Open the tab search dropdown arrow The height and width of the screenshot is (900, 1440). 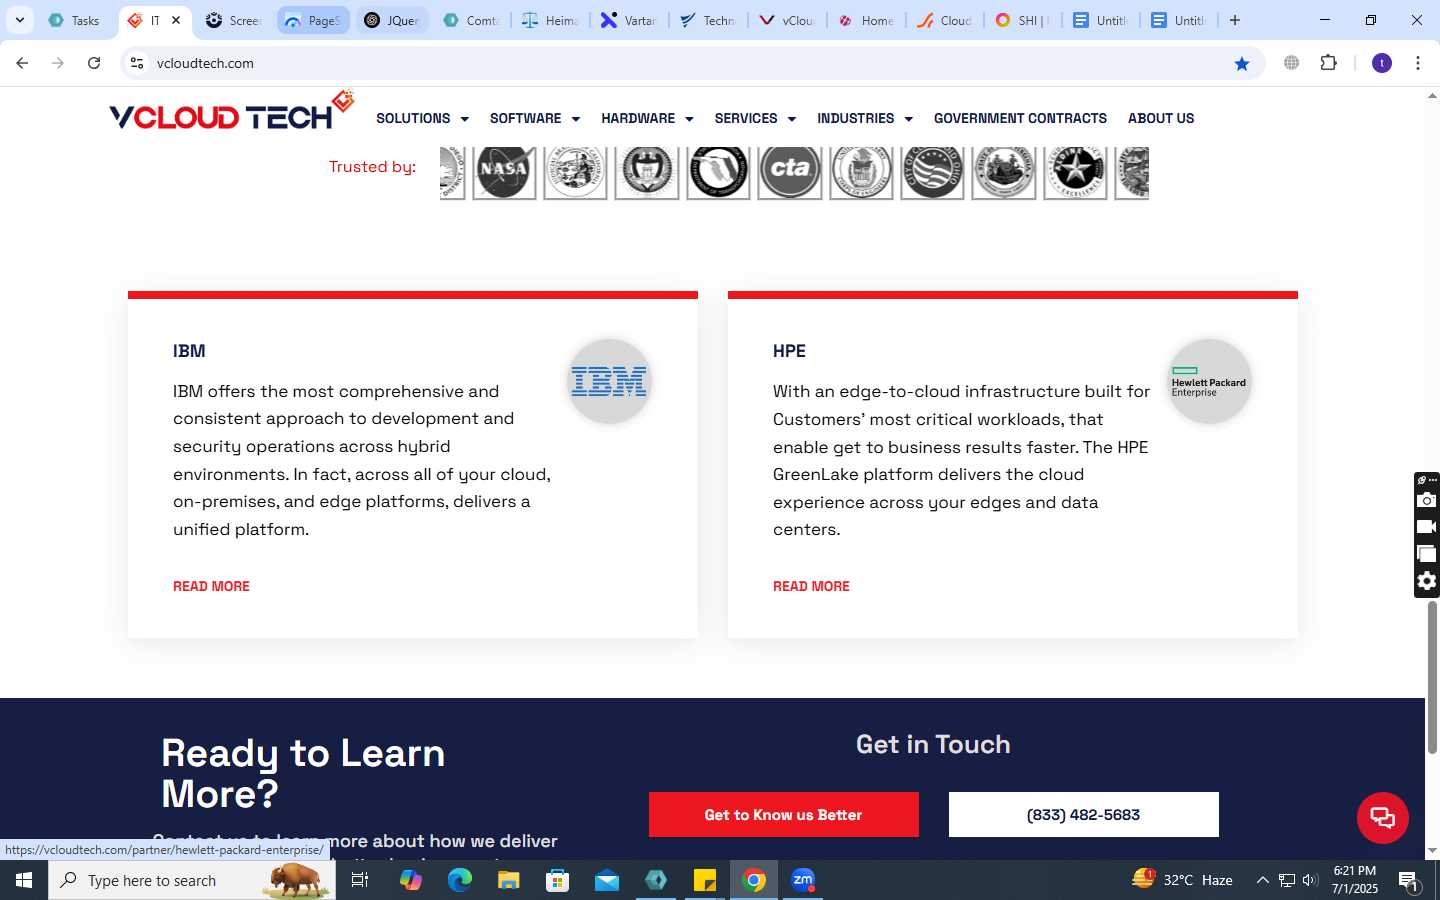[x=20, y=20]
